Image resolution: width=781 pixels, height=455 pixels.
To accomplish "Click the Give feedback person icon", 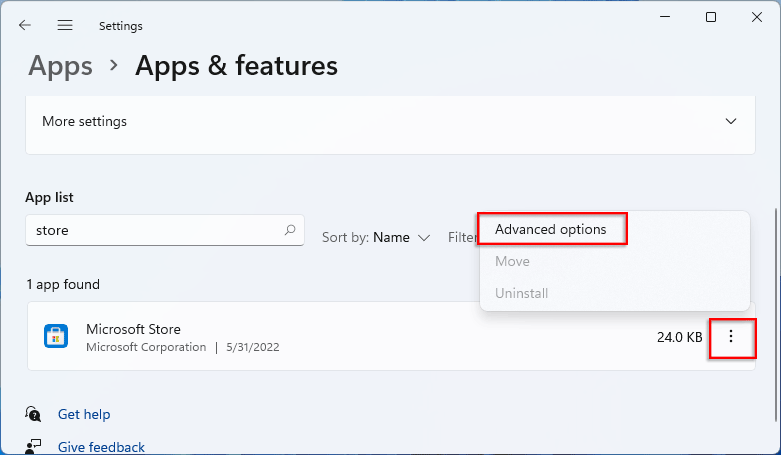I will pos(34,446).
